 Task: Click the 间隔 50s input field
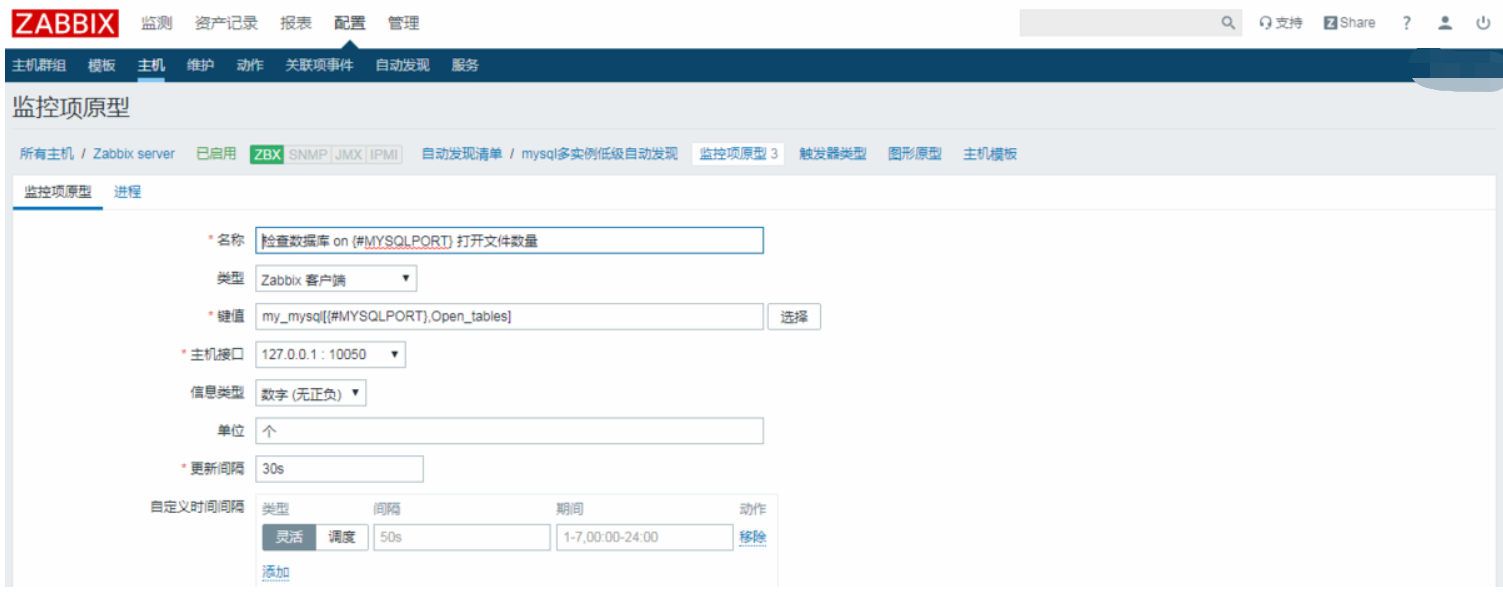tap(462, 537)
